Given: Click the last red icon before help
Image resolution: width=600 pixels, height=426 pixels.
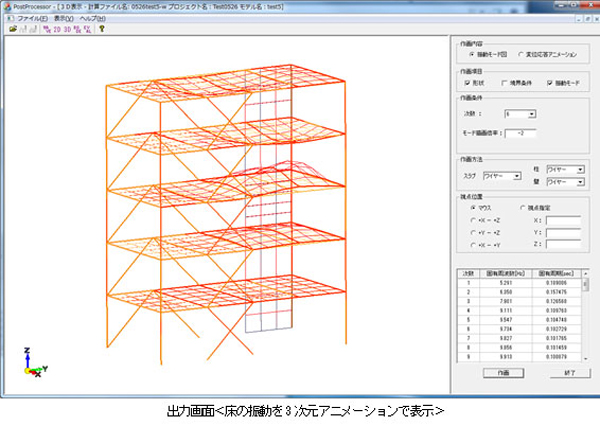Looking at the screenshot, I should 87,29.
